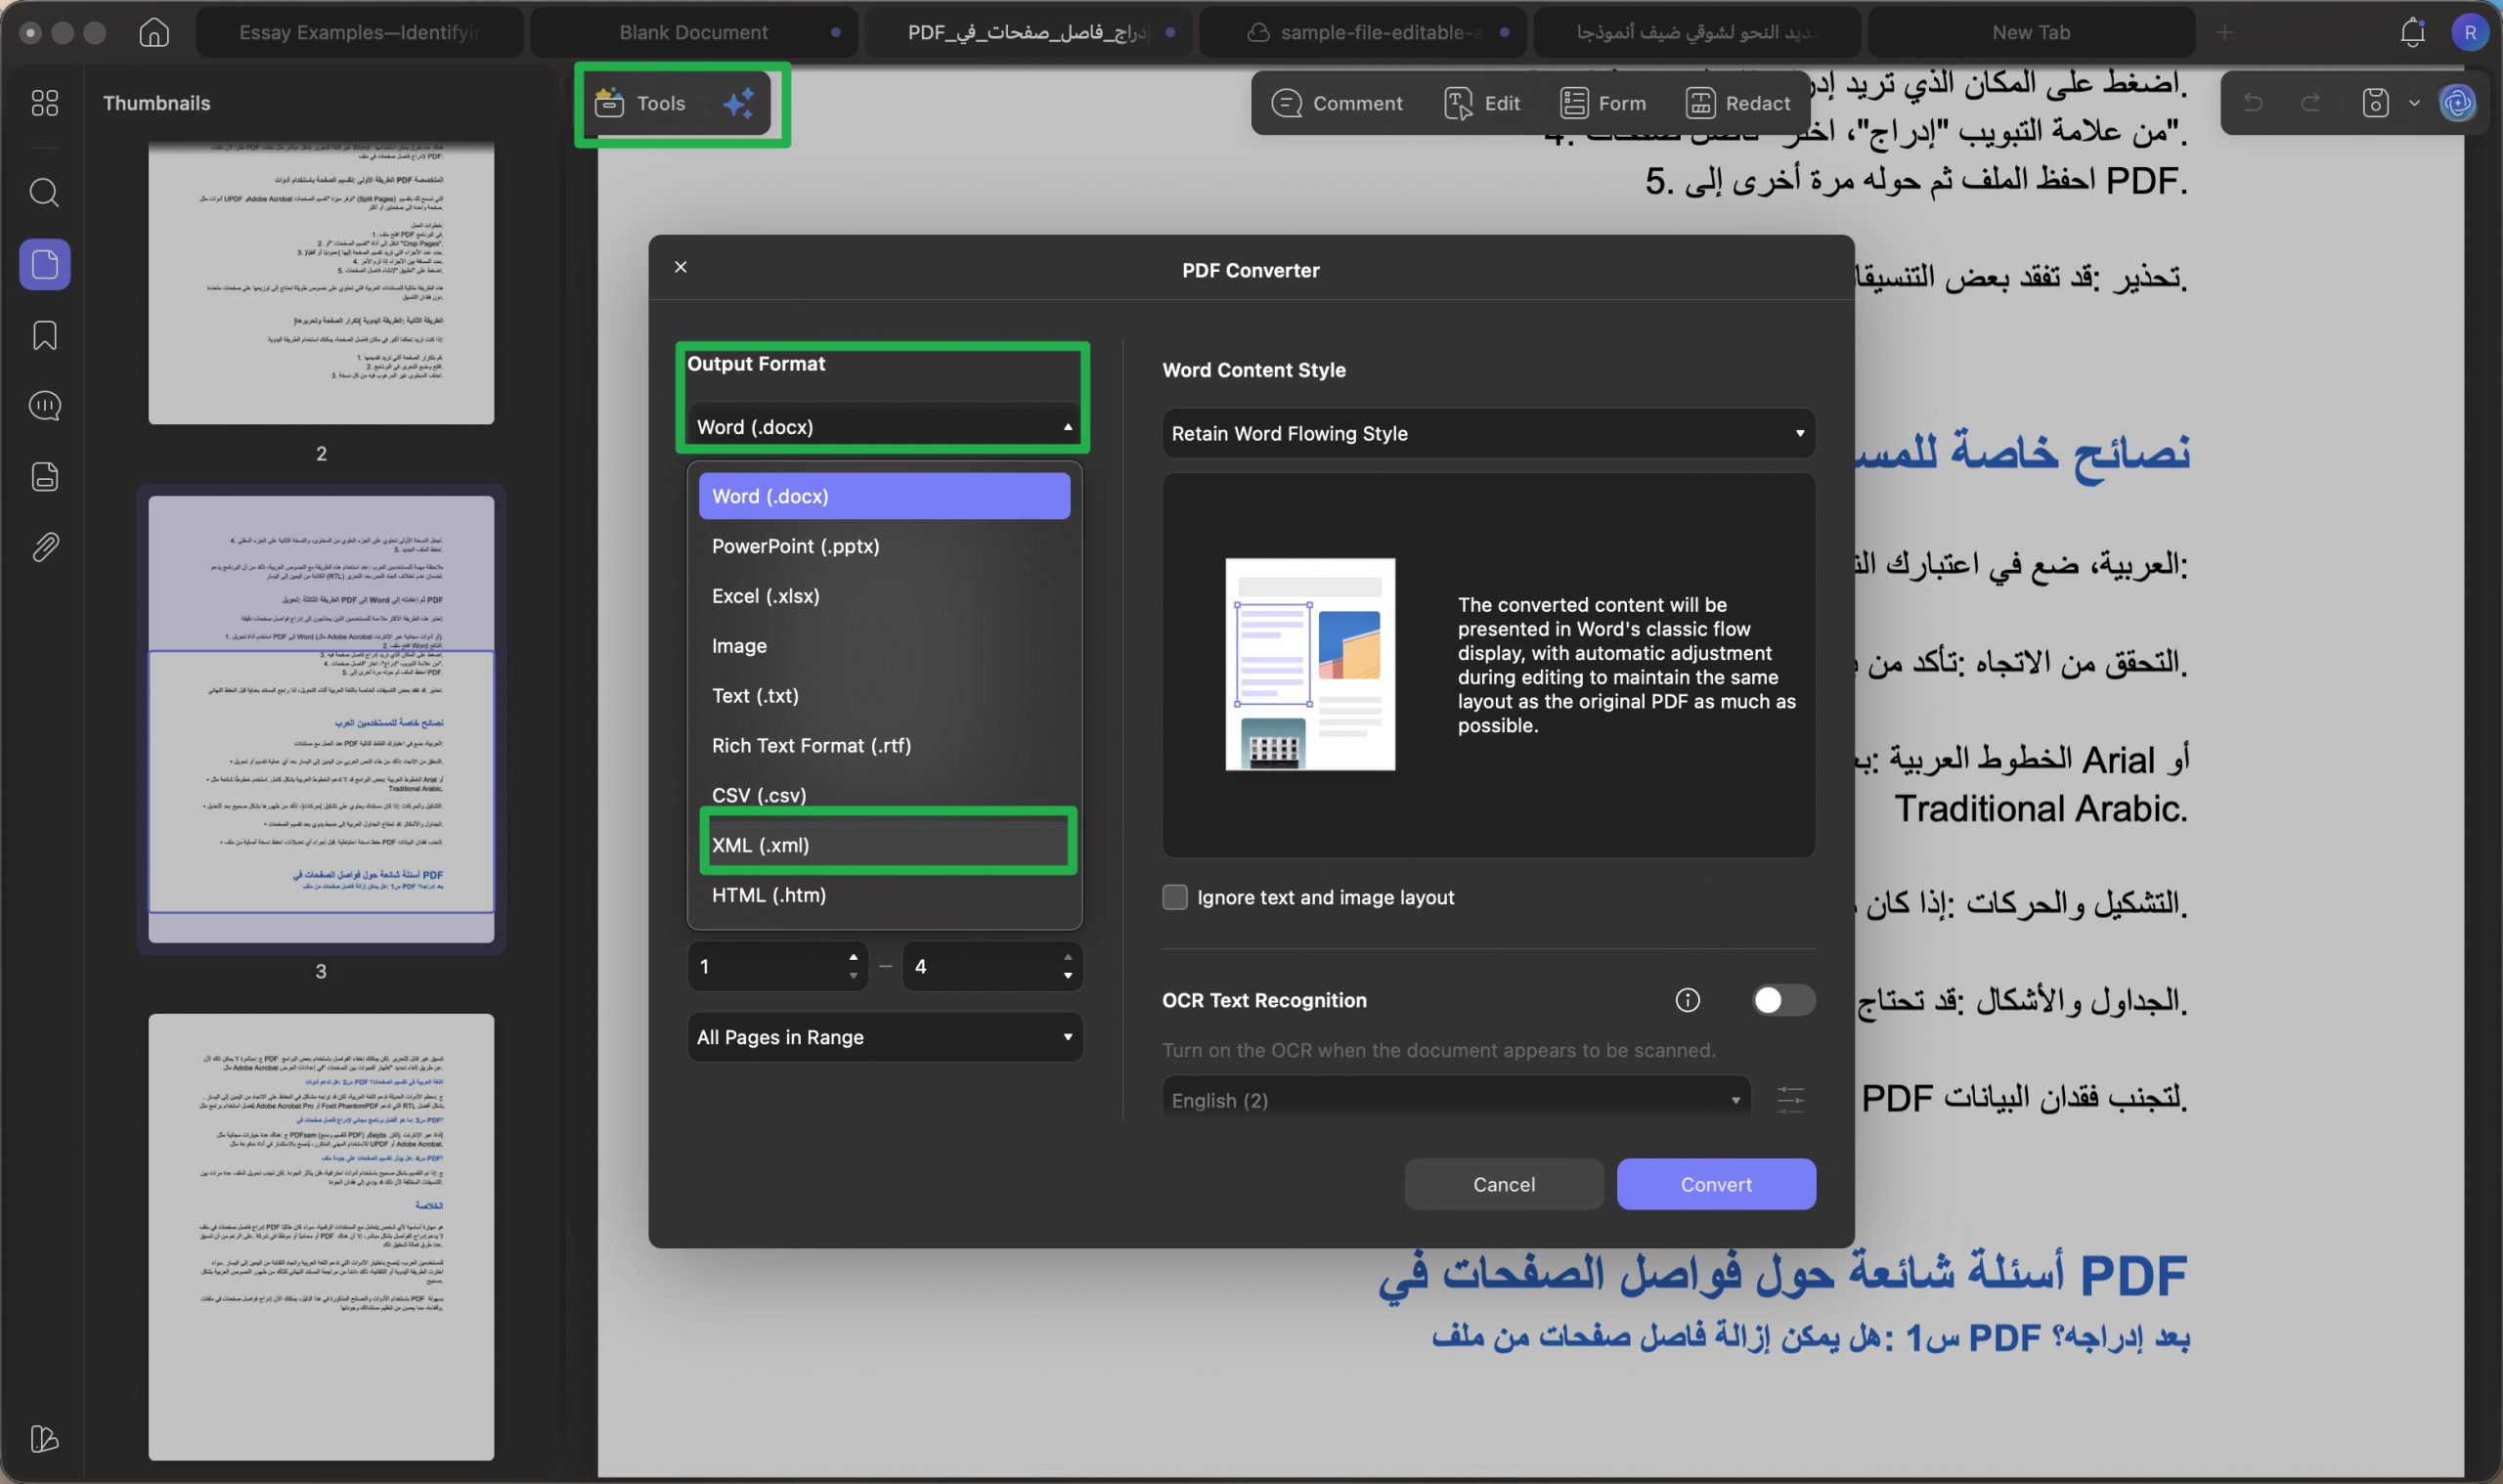The height and width of the screenshot is (1484, 2503).
Task: Select CSV (.csv) format option
Action: click(885, 795)
